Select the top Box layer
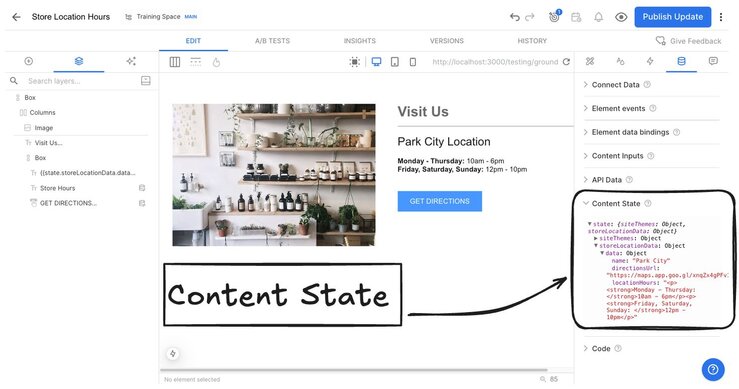Screen dimensions: 739x389 pos(30,98)
